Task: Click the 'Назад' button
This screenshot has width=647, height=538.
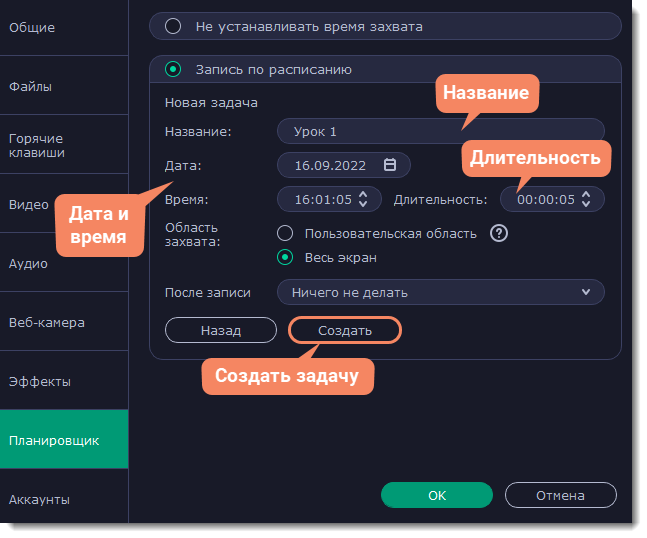Action: click(220, 330)
